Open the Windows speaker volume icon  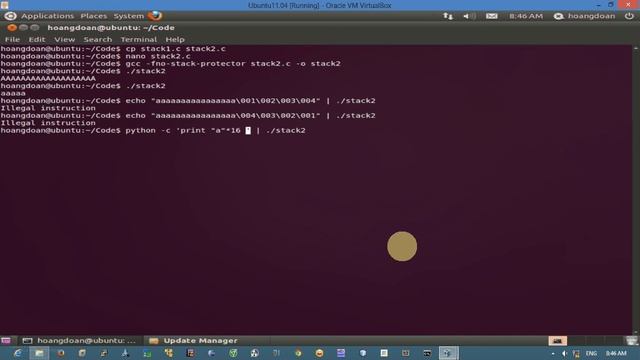[564, 353]
